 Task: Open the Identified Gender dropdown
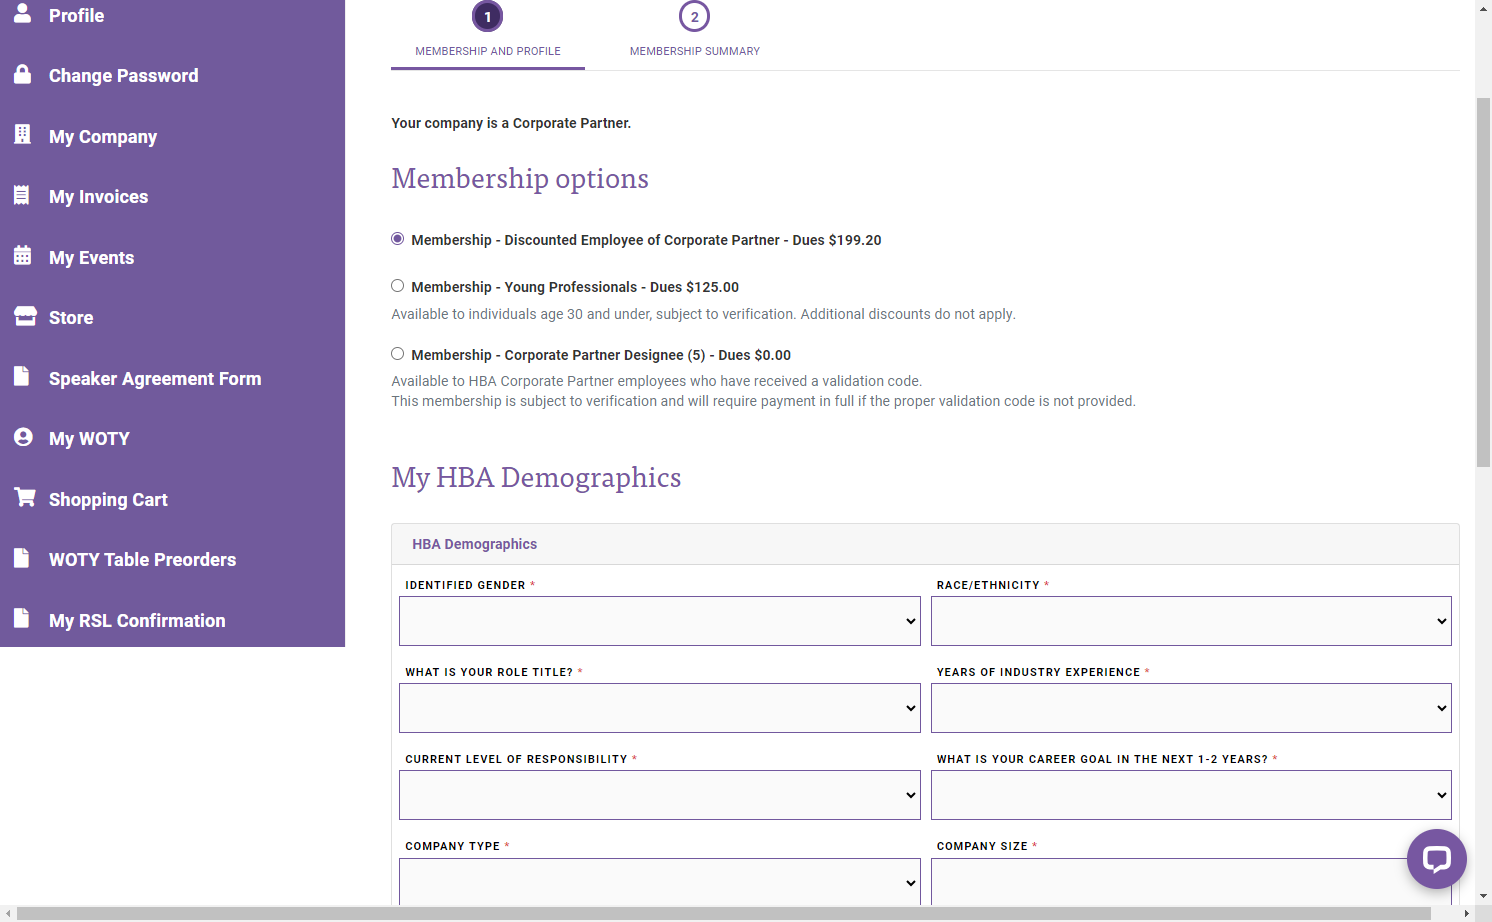pos(660,621)
